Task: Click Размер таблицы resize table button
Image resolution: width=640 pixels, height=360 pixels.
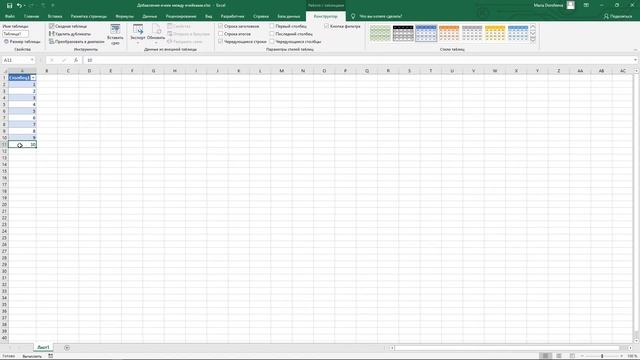Action: point(22,42)
